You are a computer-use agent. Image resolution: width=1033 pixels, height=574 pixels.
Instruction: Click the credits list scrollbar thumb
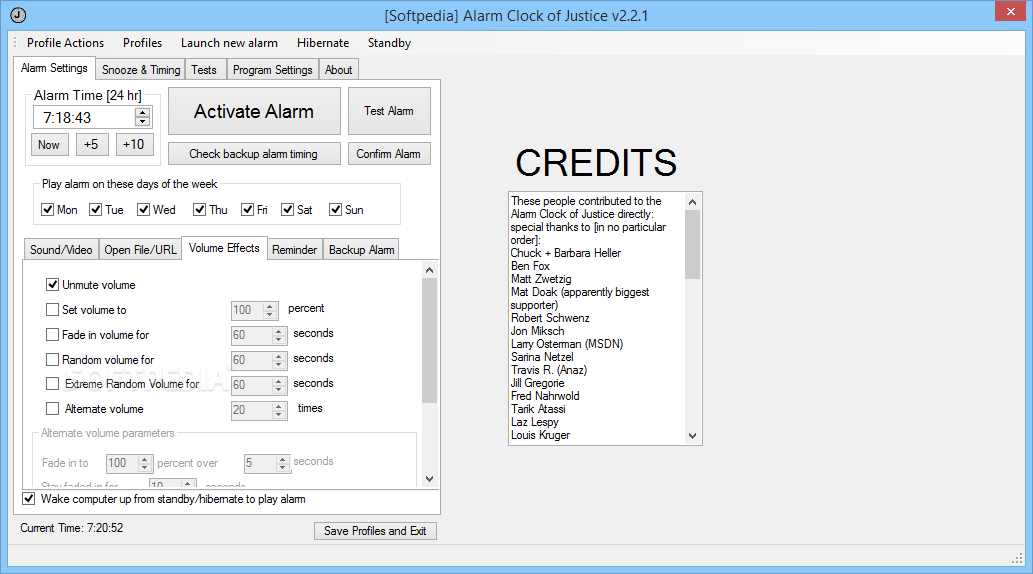coord(692,244)
